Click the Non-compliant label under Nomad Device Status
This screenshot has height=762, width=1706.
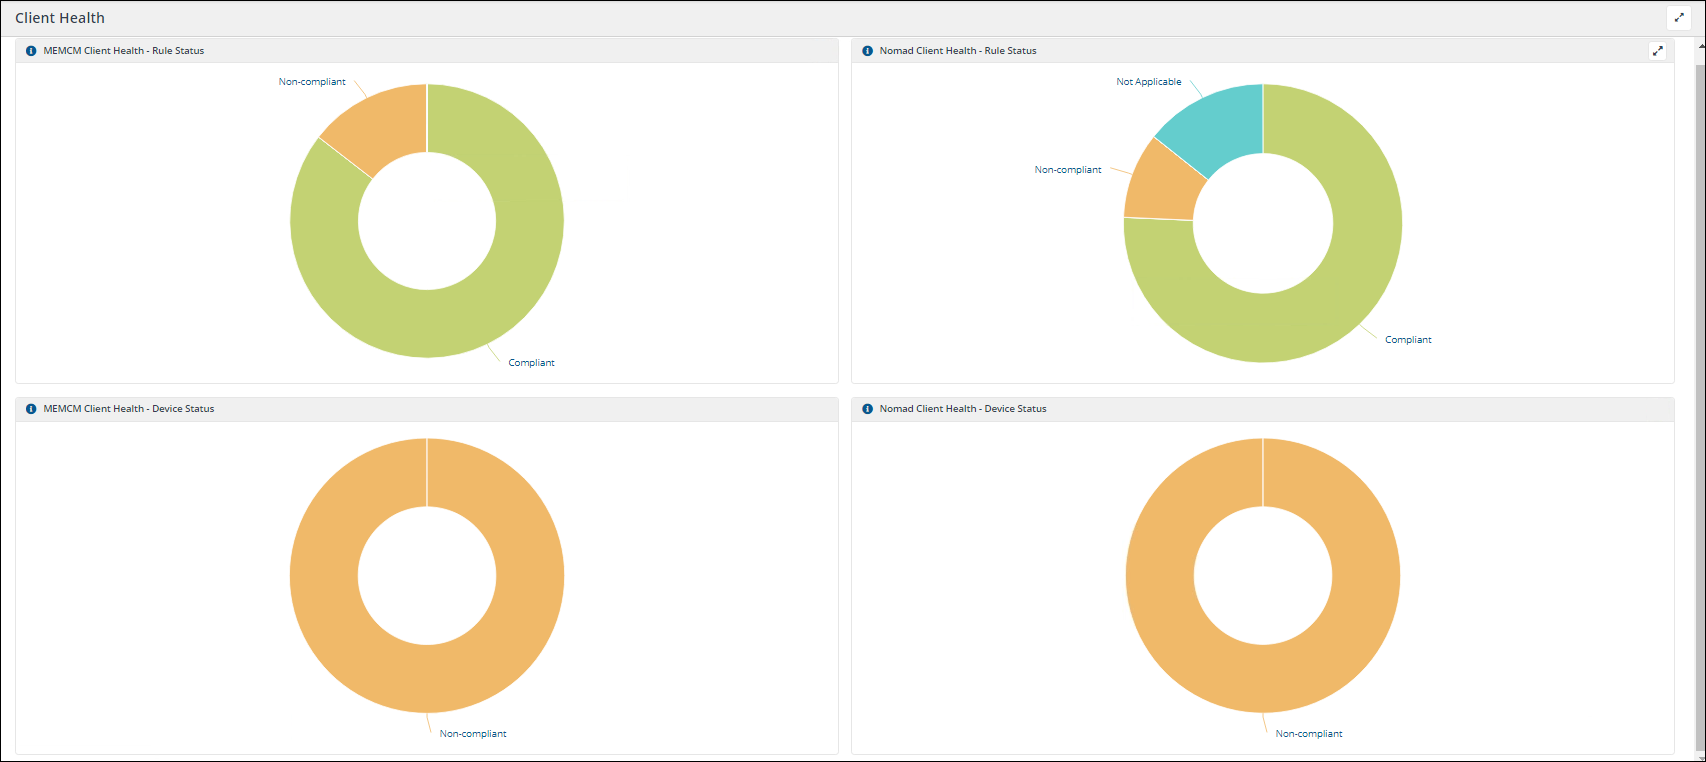coord(1308,734)
